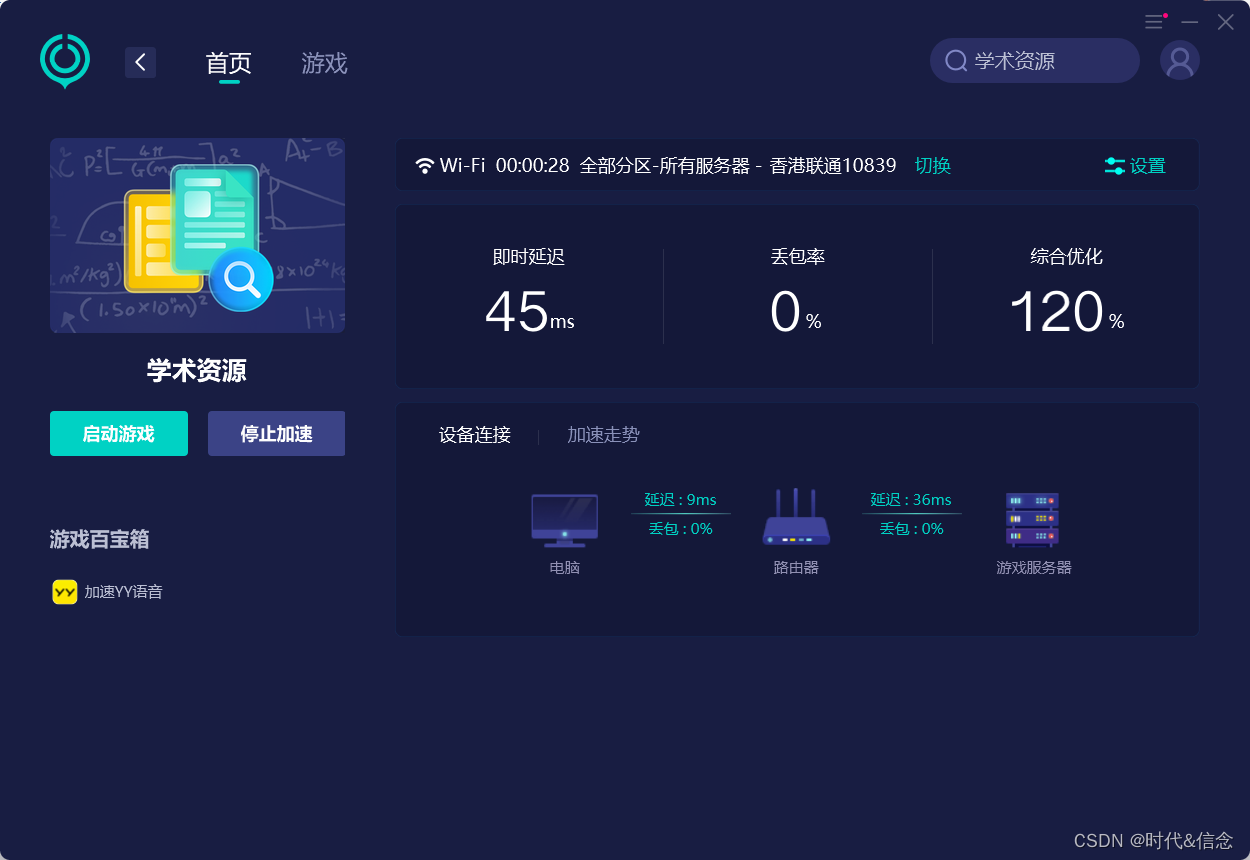
Task: Click the 切换 server link
Action: 932,166
